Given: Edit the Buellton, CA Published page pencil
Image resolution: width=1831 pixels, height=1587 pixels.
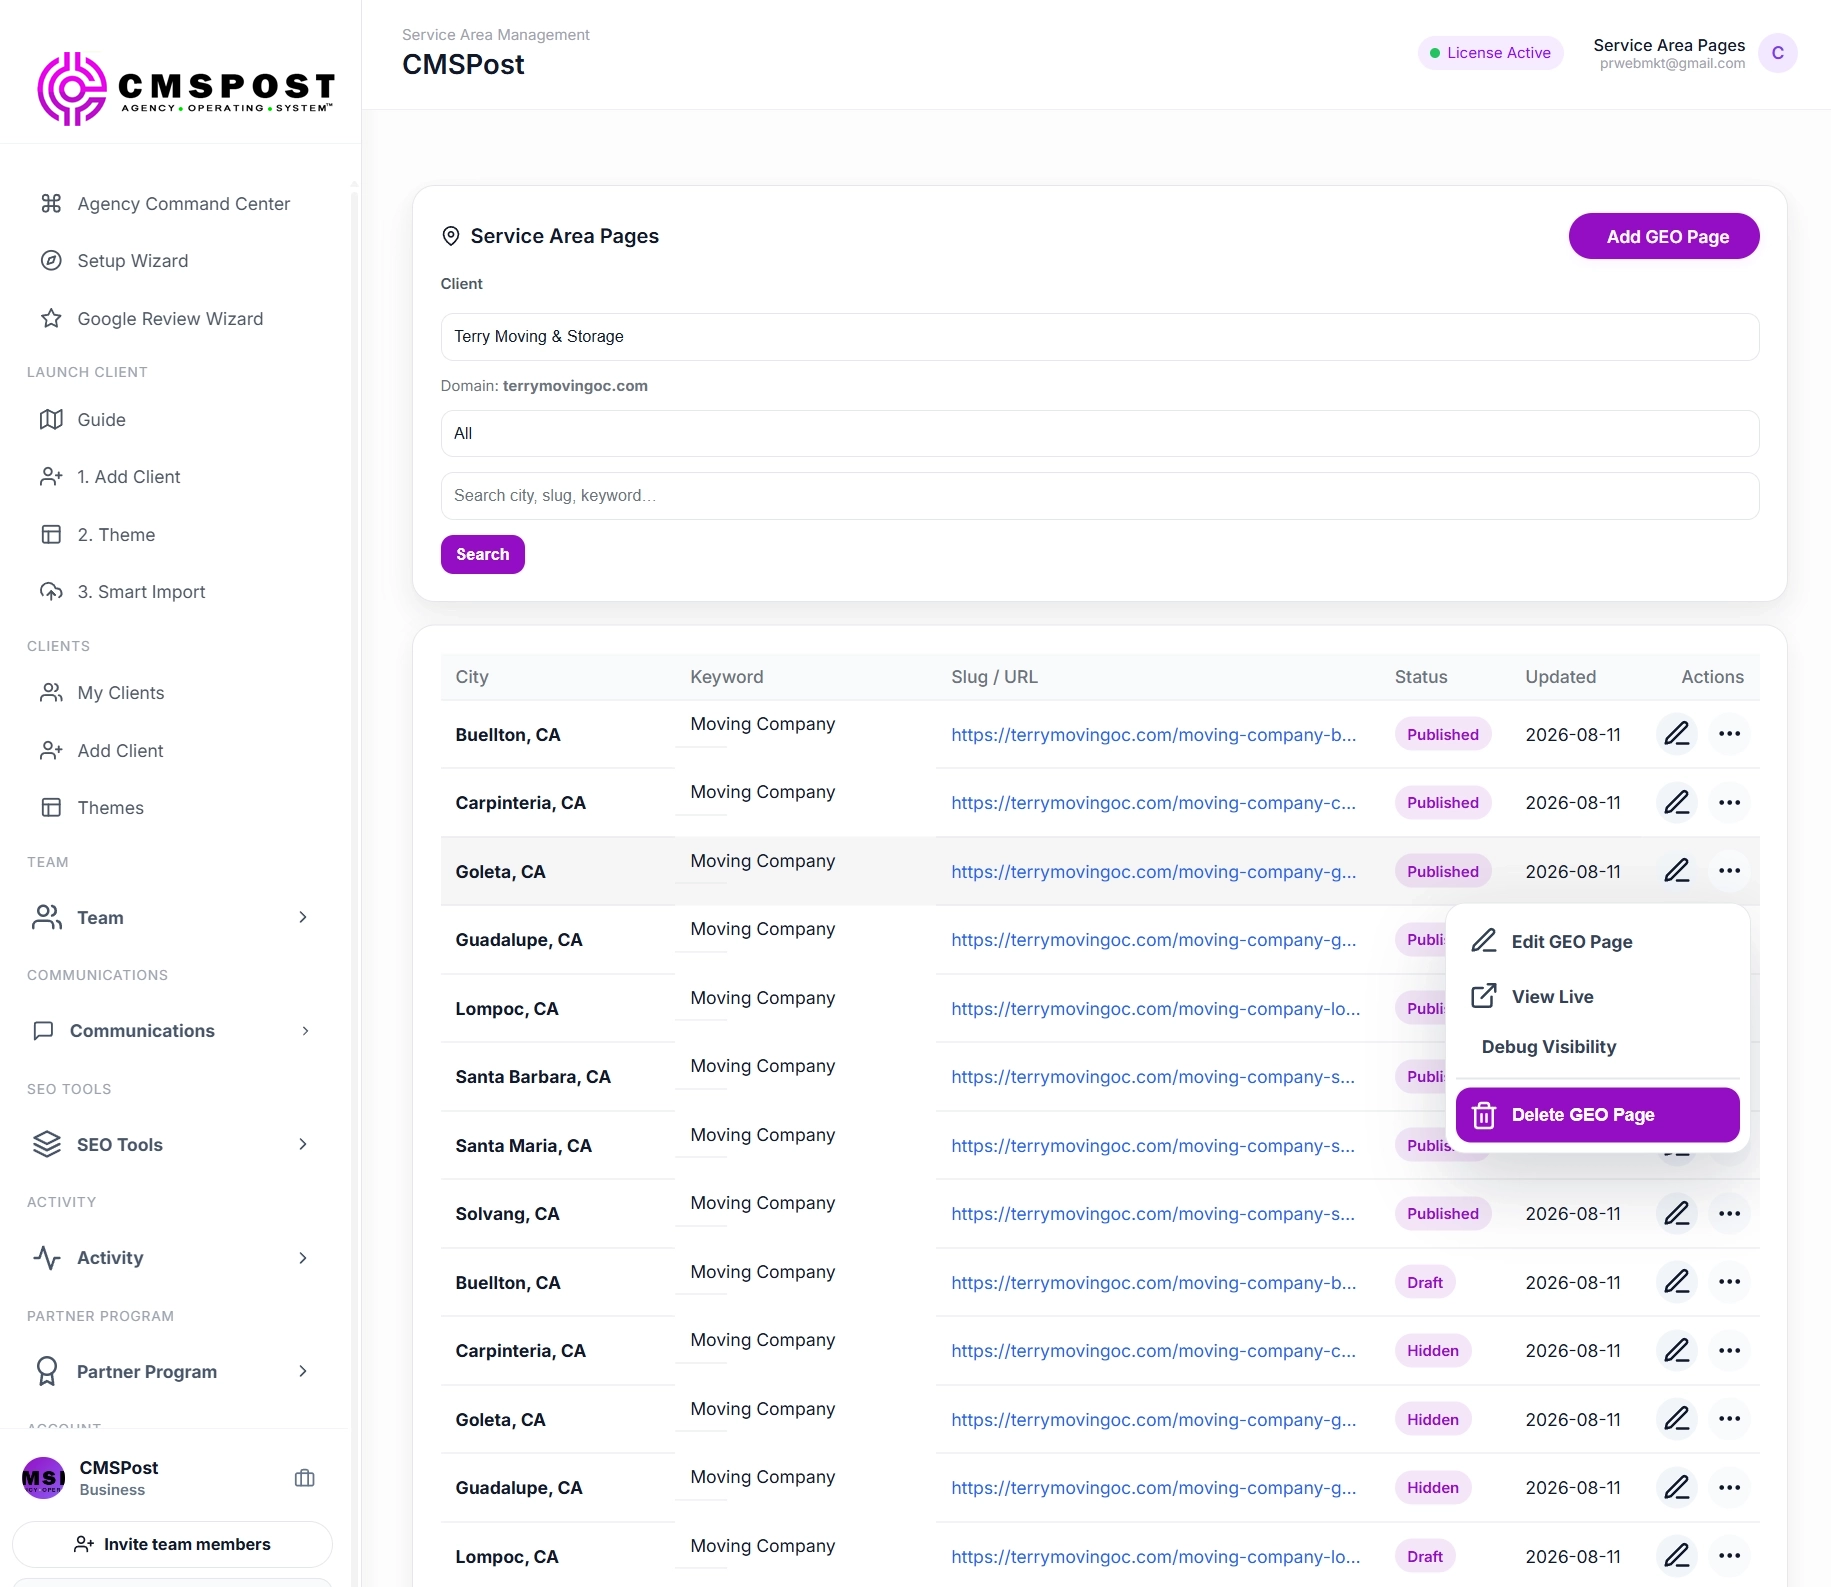Looking at the screenshot, I should pos(1677,734).
